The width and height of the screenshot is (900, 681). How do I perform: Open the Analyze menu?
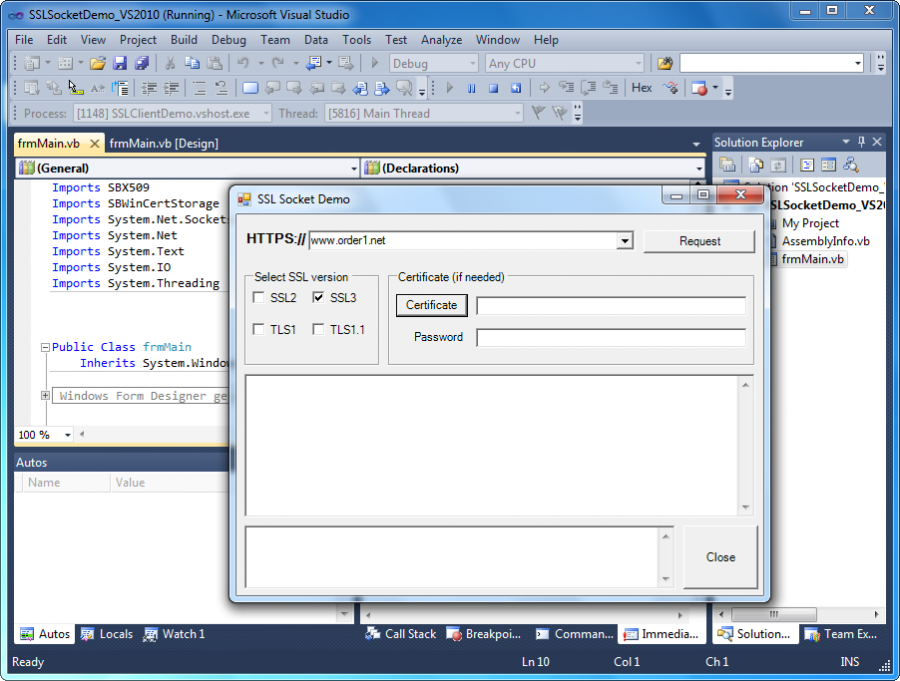[x=441, y=40]
